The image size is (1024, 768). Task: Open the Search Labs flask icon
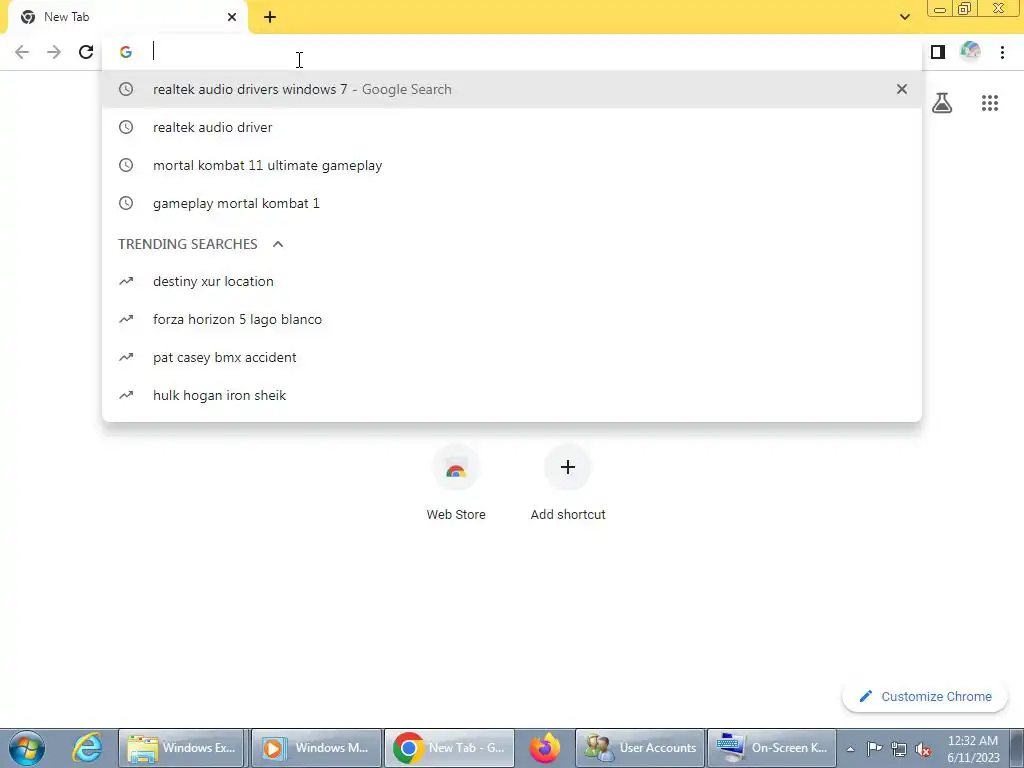click(x=942, y=103)
